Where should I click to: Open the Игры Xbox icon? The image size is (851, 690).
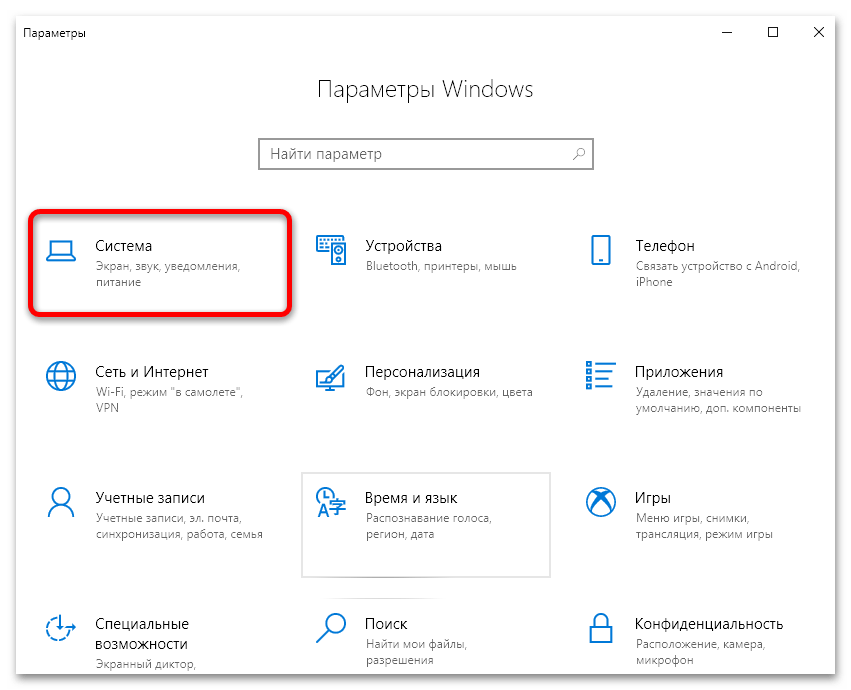point(601,502)
